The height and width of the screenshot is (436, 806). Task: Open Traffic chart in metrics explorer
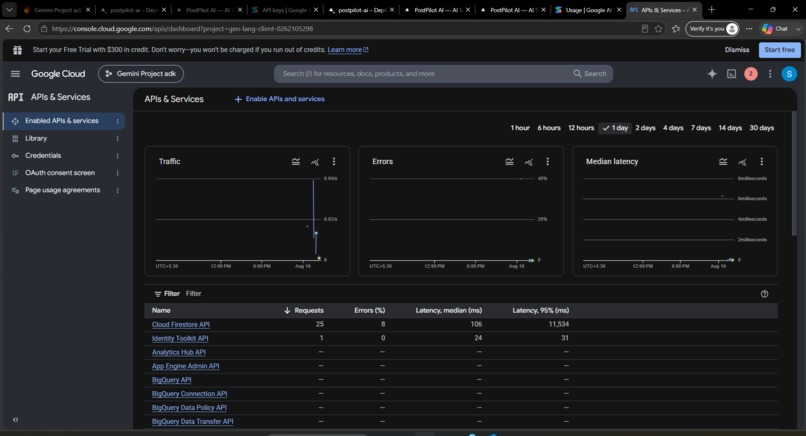(315, 162)
